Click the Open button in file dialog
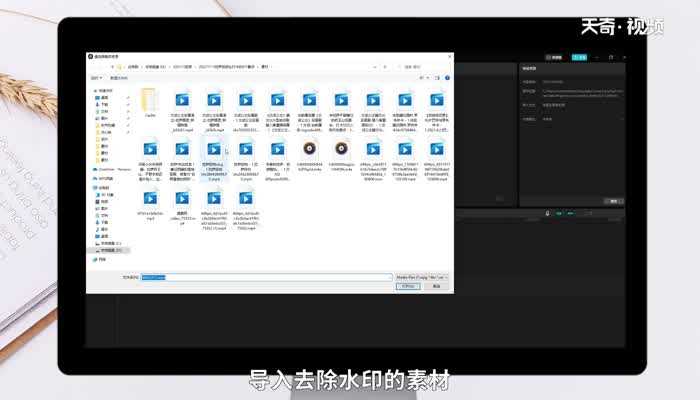The image size is (700, 400). pos(408,286)
